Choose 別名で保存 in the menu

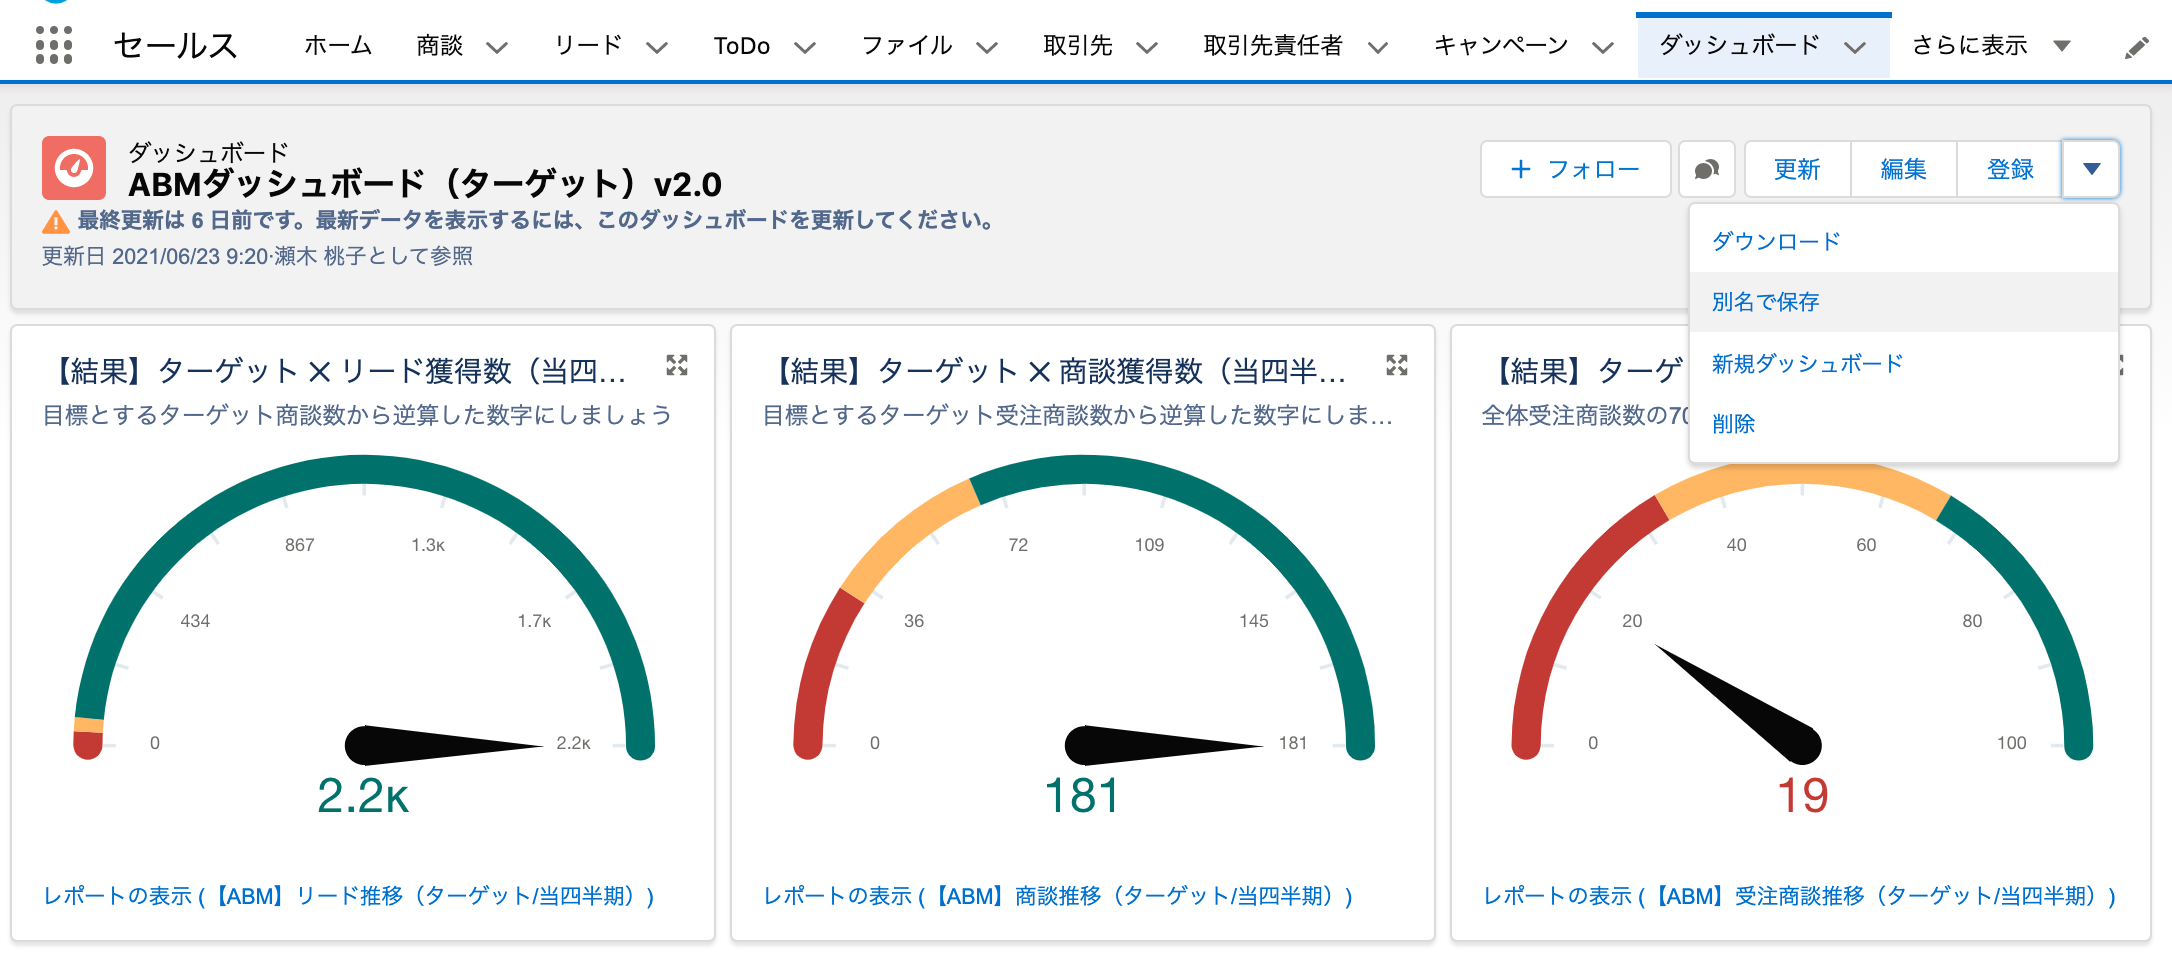[x=1765, y=302]
